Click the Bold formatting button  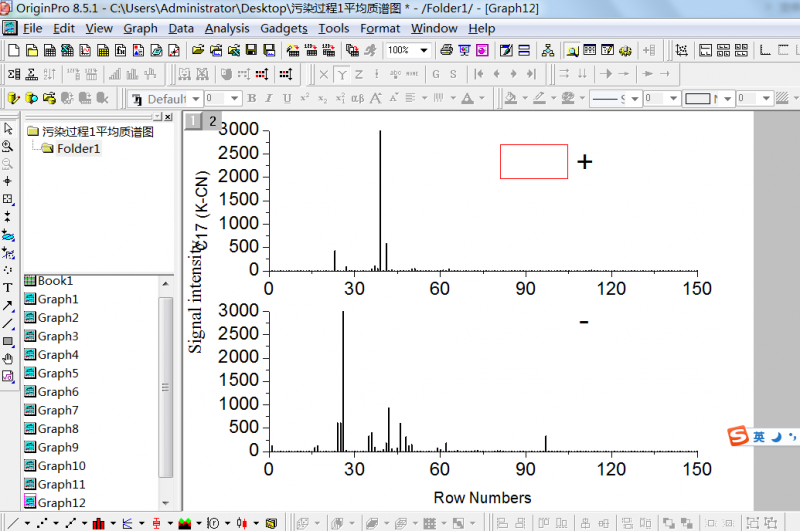point(252,98)
